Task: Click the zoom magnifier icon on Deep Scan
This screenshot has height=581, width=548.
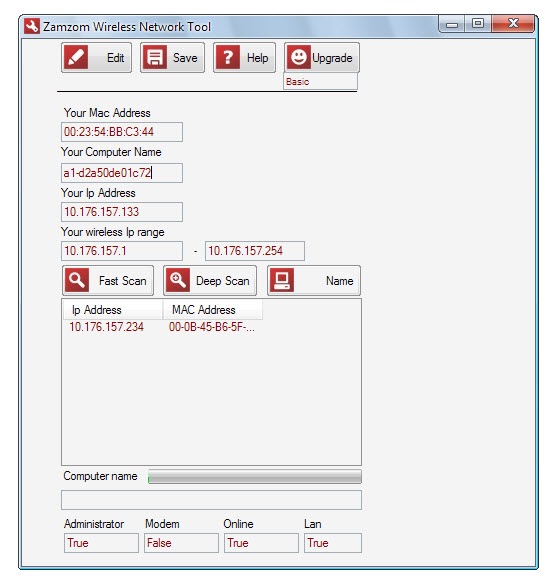Action: (x=178, y=280)
